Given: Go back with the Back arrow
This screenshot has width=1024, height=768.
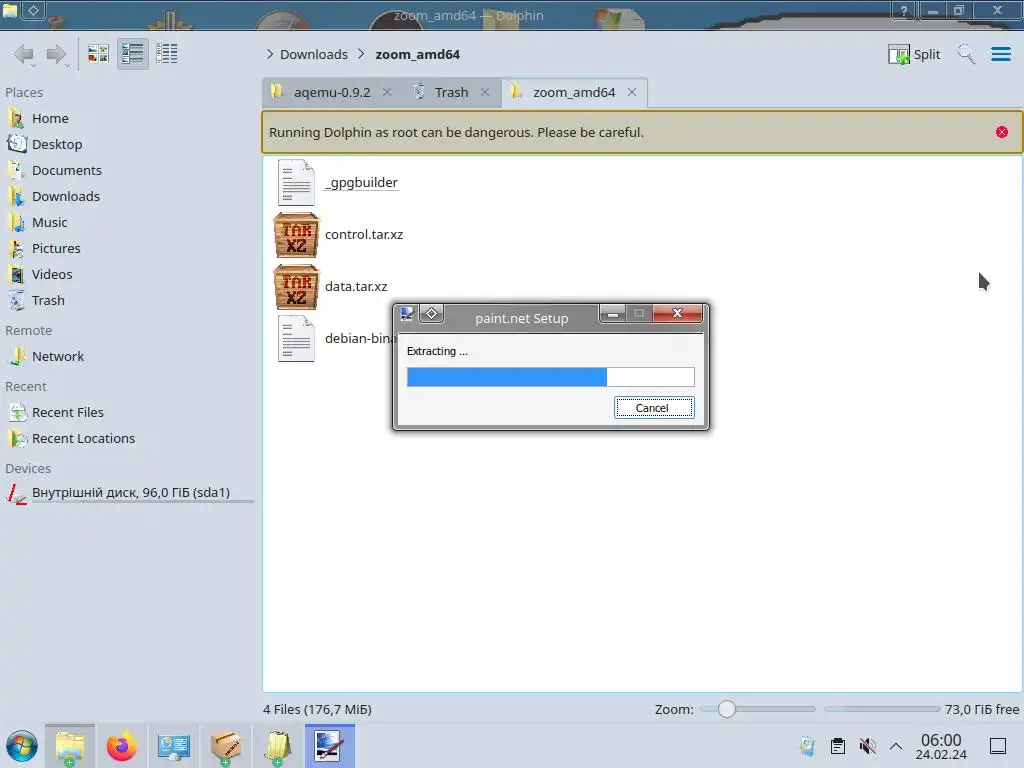Looking at the screenshot, I should [x=24, y=54].
